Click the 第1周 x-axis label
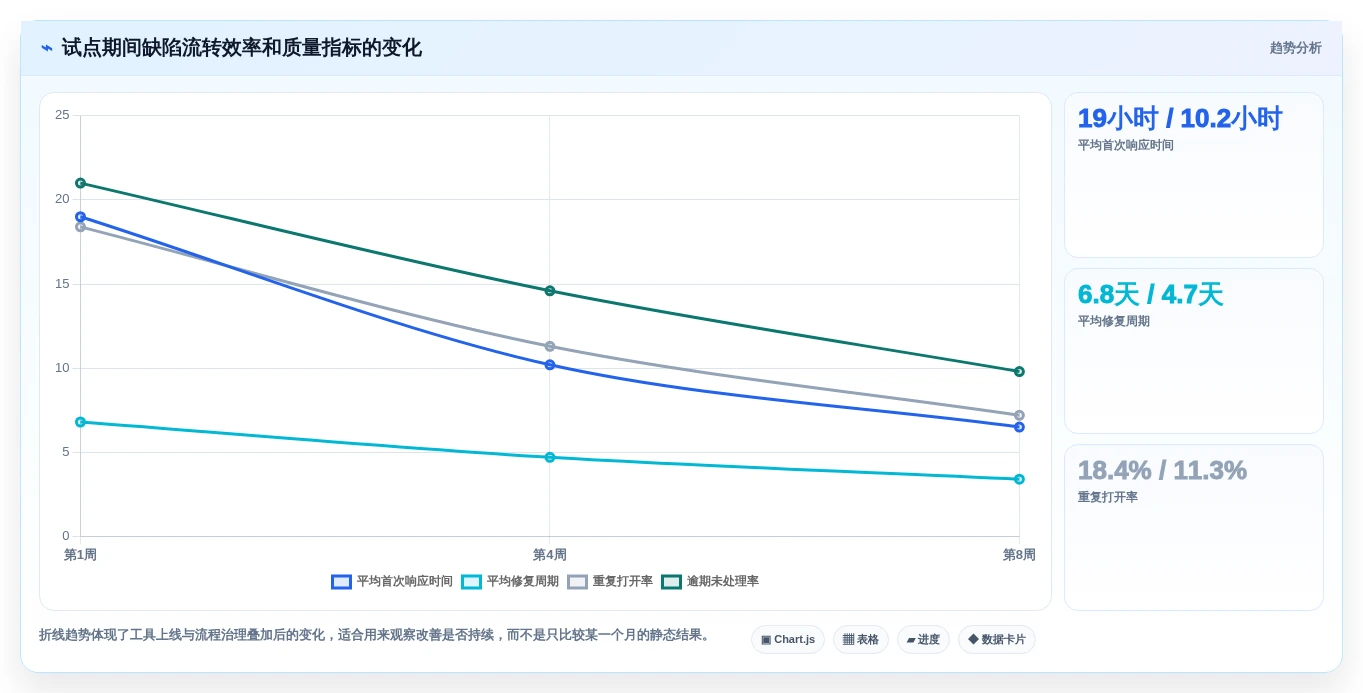This screenshot has height=693, width=1363. (80, 555)
